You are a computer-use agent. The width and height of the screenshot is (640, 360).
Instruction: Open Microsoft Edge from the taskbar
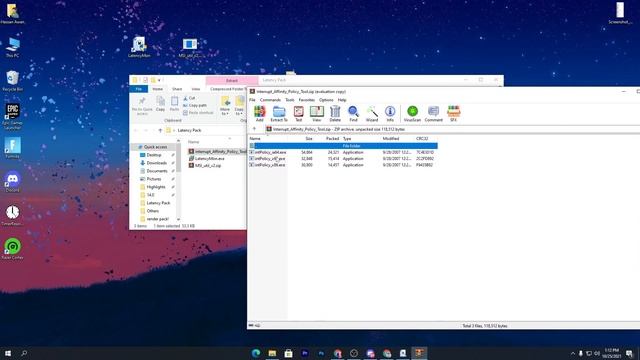coord(256,353)
